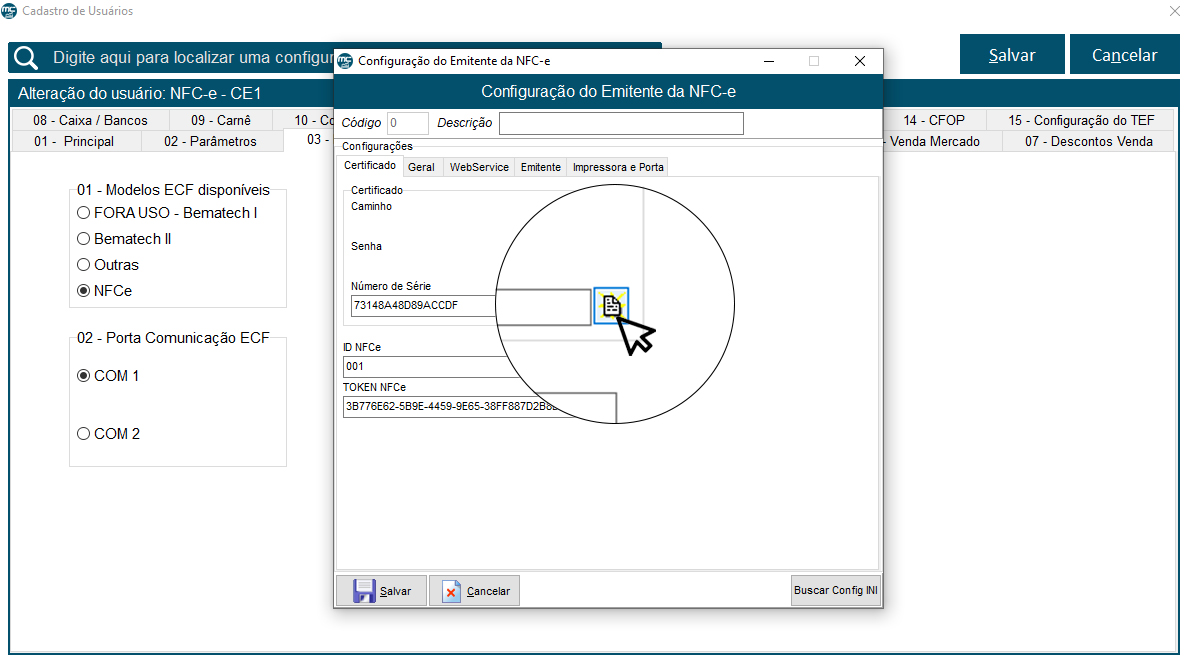Select the NFCe radio button

coord(84,291)
